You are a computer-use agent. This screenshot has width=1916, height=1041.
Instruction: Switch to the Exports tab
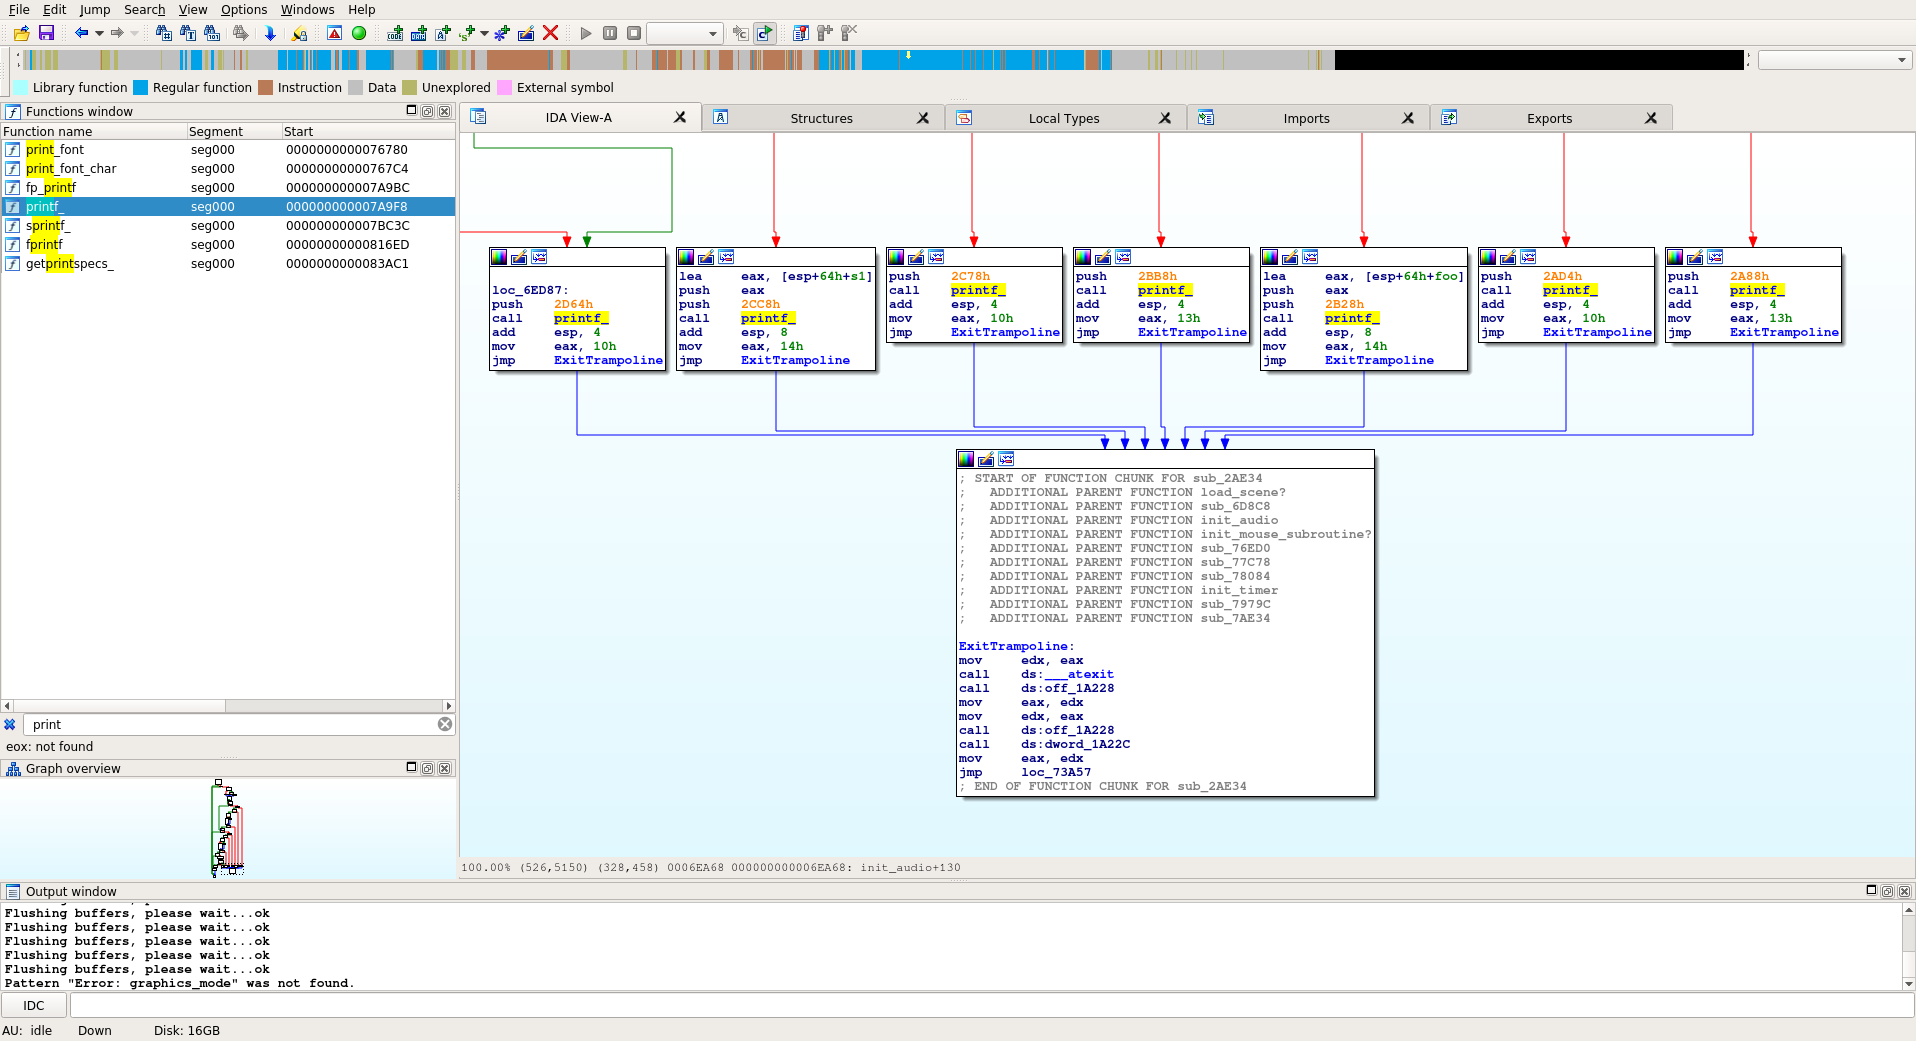pyautogui.click(x=1549, y=118)
